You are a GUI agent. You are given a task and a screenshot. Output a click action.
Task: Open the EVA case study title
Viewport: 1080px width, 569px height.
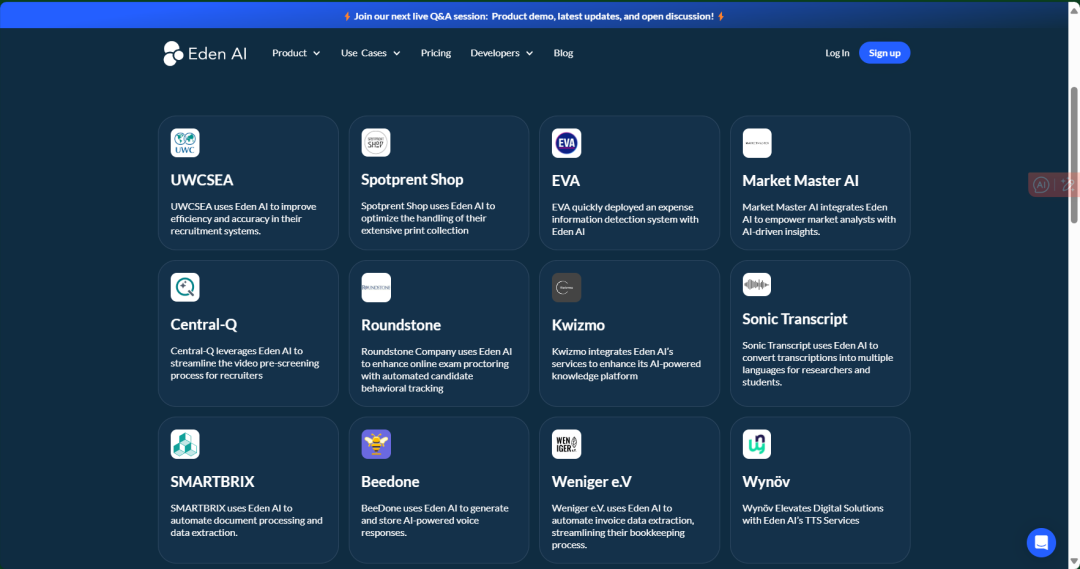coord(565,180)
